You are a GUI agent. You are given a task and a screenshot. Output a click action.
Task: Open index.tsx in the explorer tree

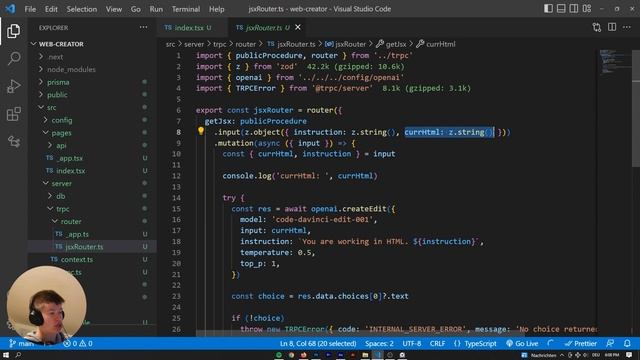(x=71, y=171)
